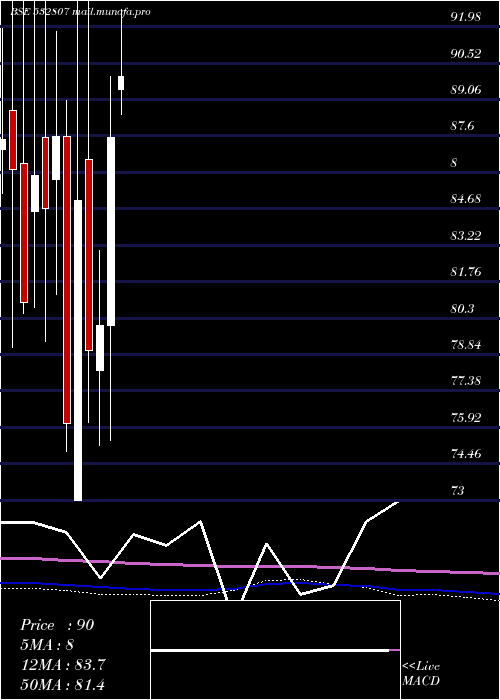Click the 75.92 price axis label
500x700 pixels.
(x=466, y=418)
